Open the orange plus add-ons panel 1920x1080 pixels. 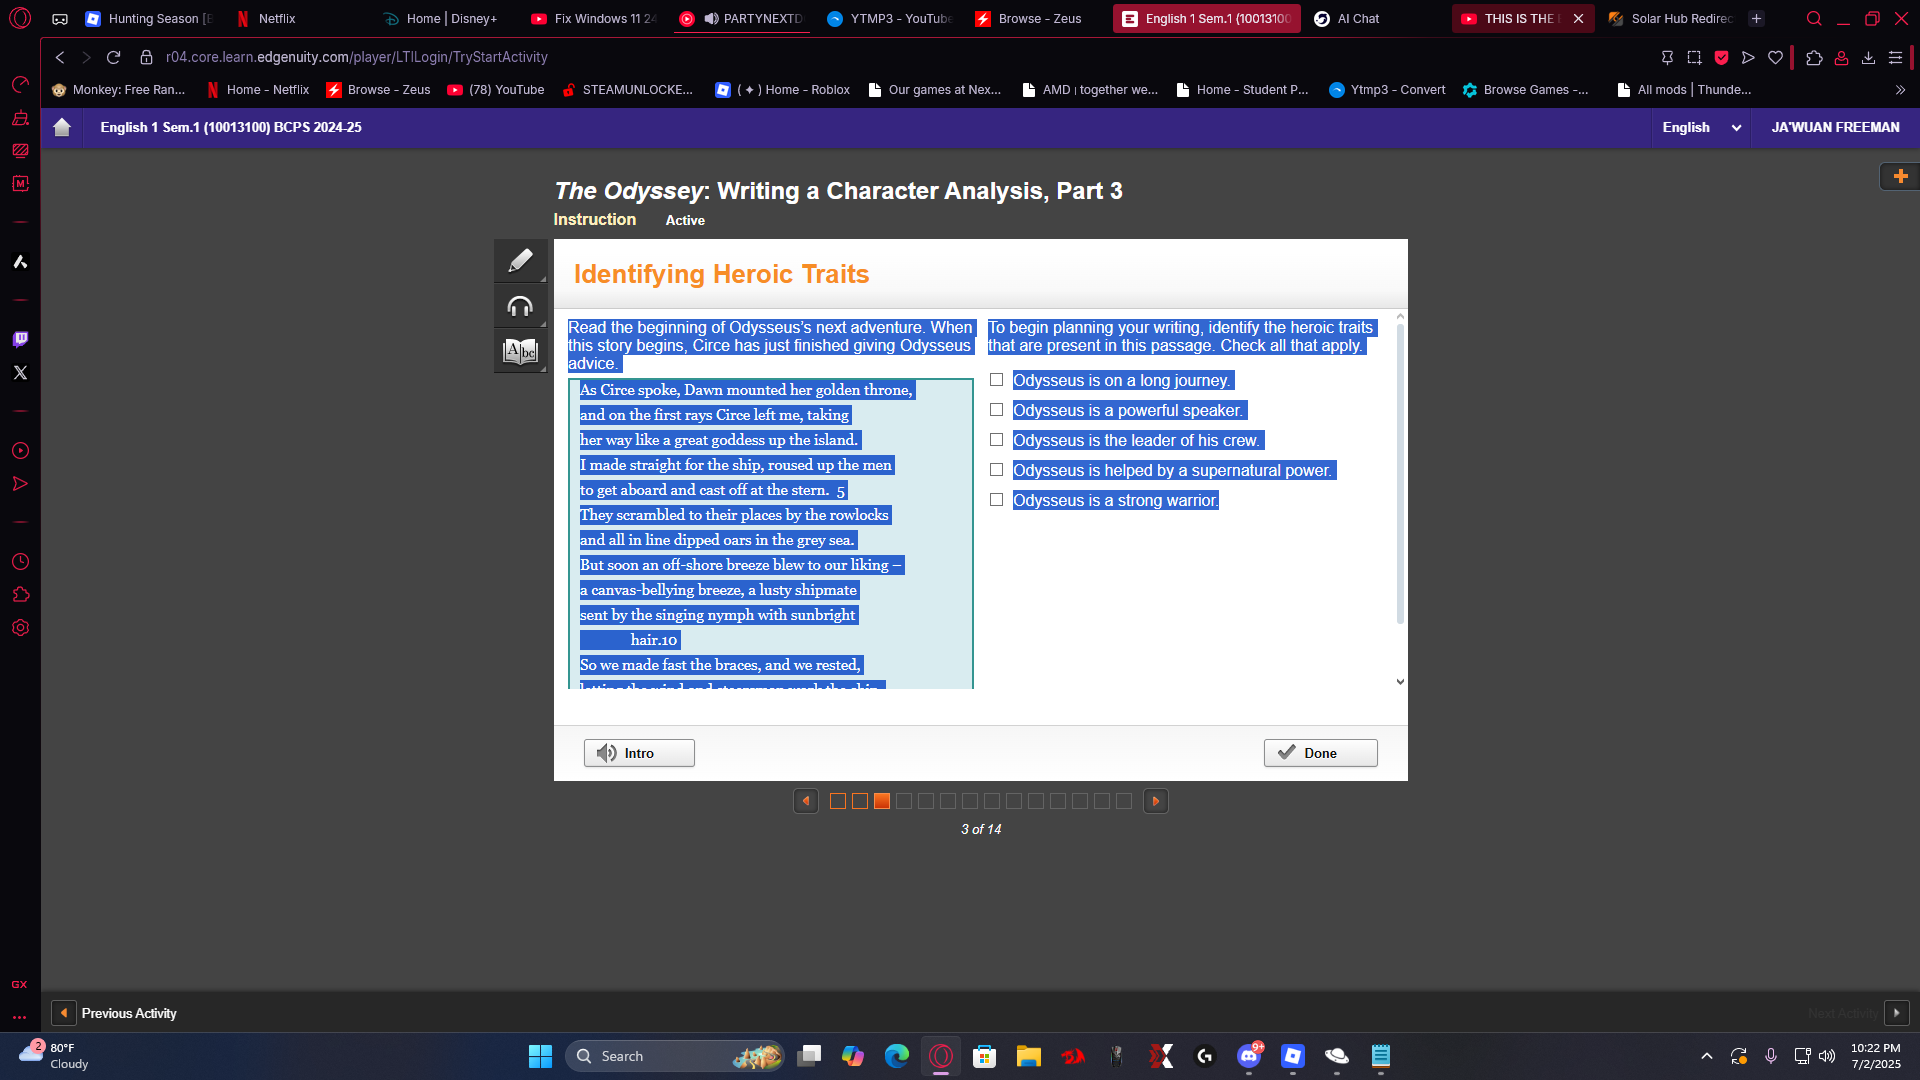[1900, 176]
